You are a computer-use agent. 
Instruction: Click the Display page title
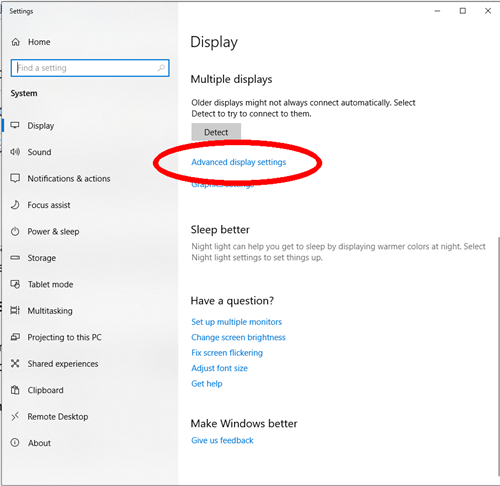click(214, 42)
